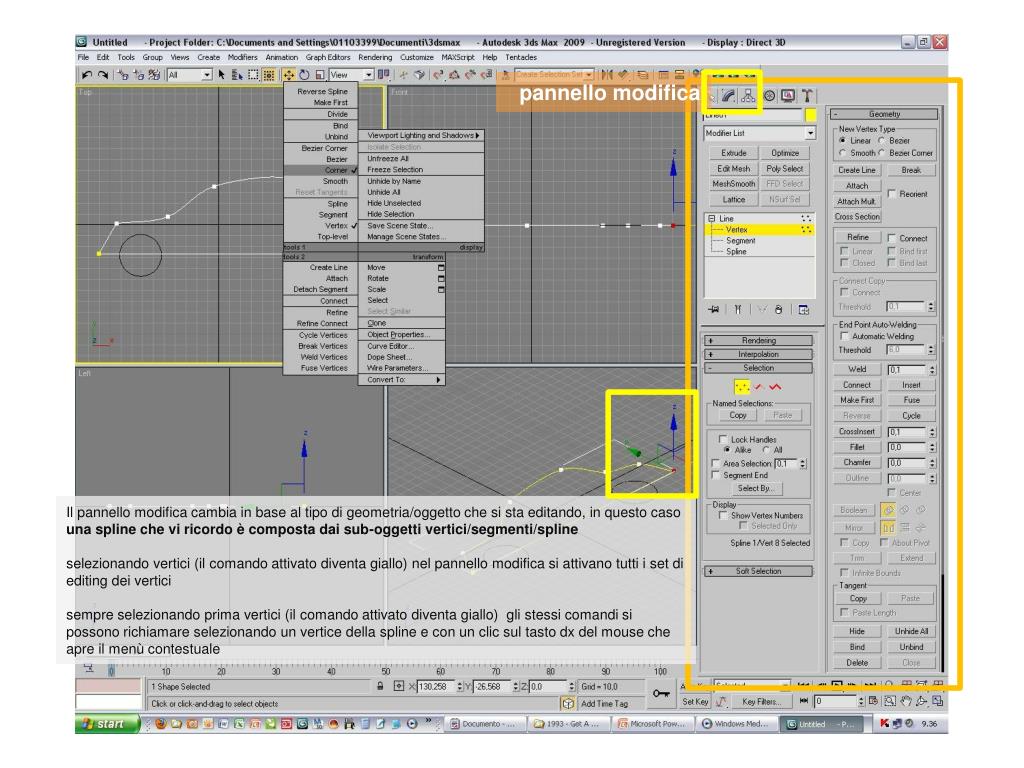Open the Display command panel tab
Image resolution: width=1024 pixels, height=768 pixels.
[x=788, y=96]
